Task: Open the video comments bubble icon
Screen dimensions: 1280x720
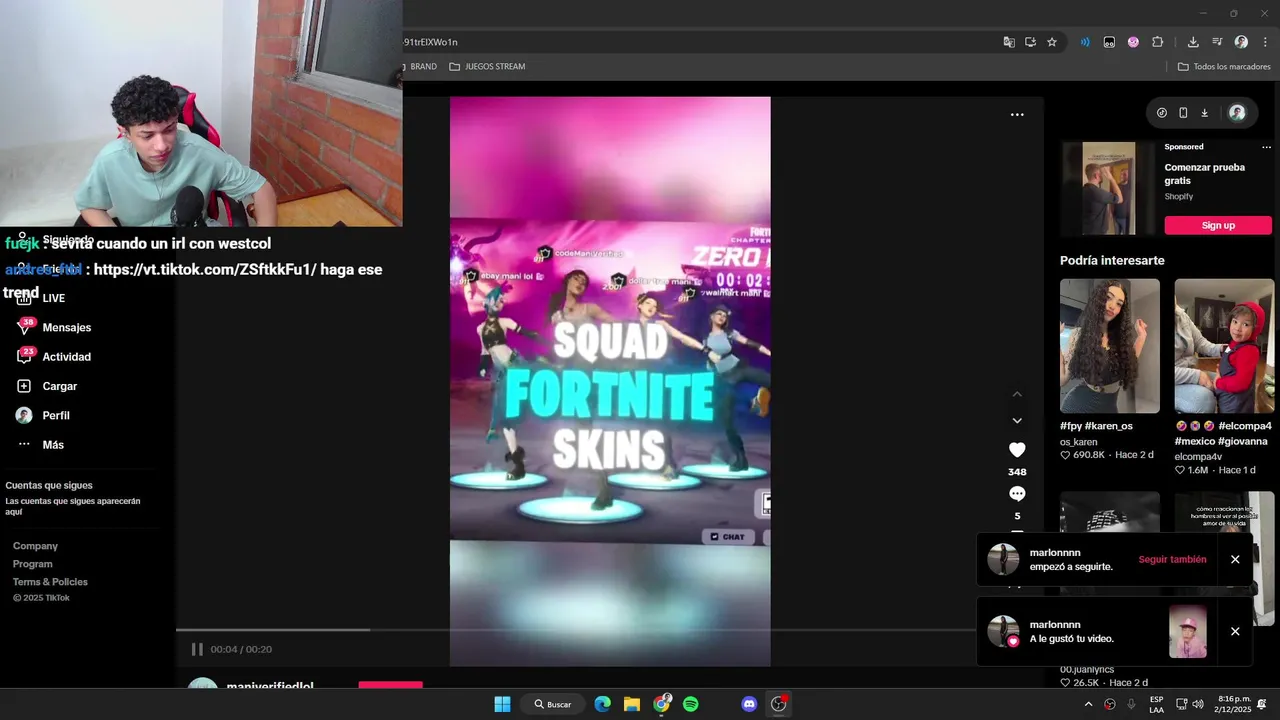Action: click(1017, 494)
